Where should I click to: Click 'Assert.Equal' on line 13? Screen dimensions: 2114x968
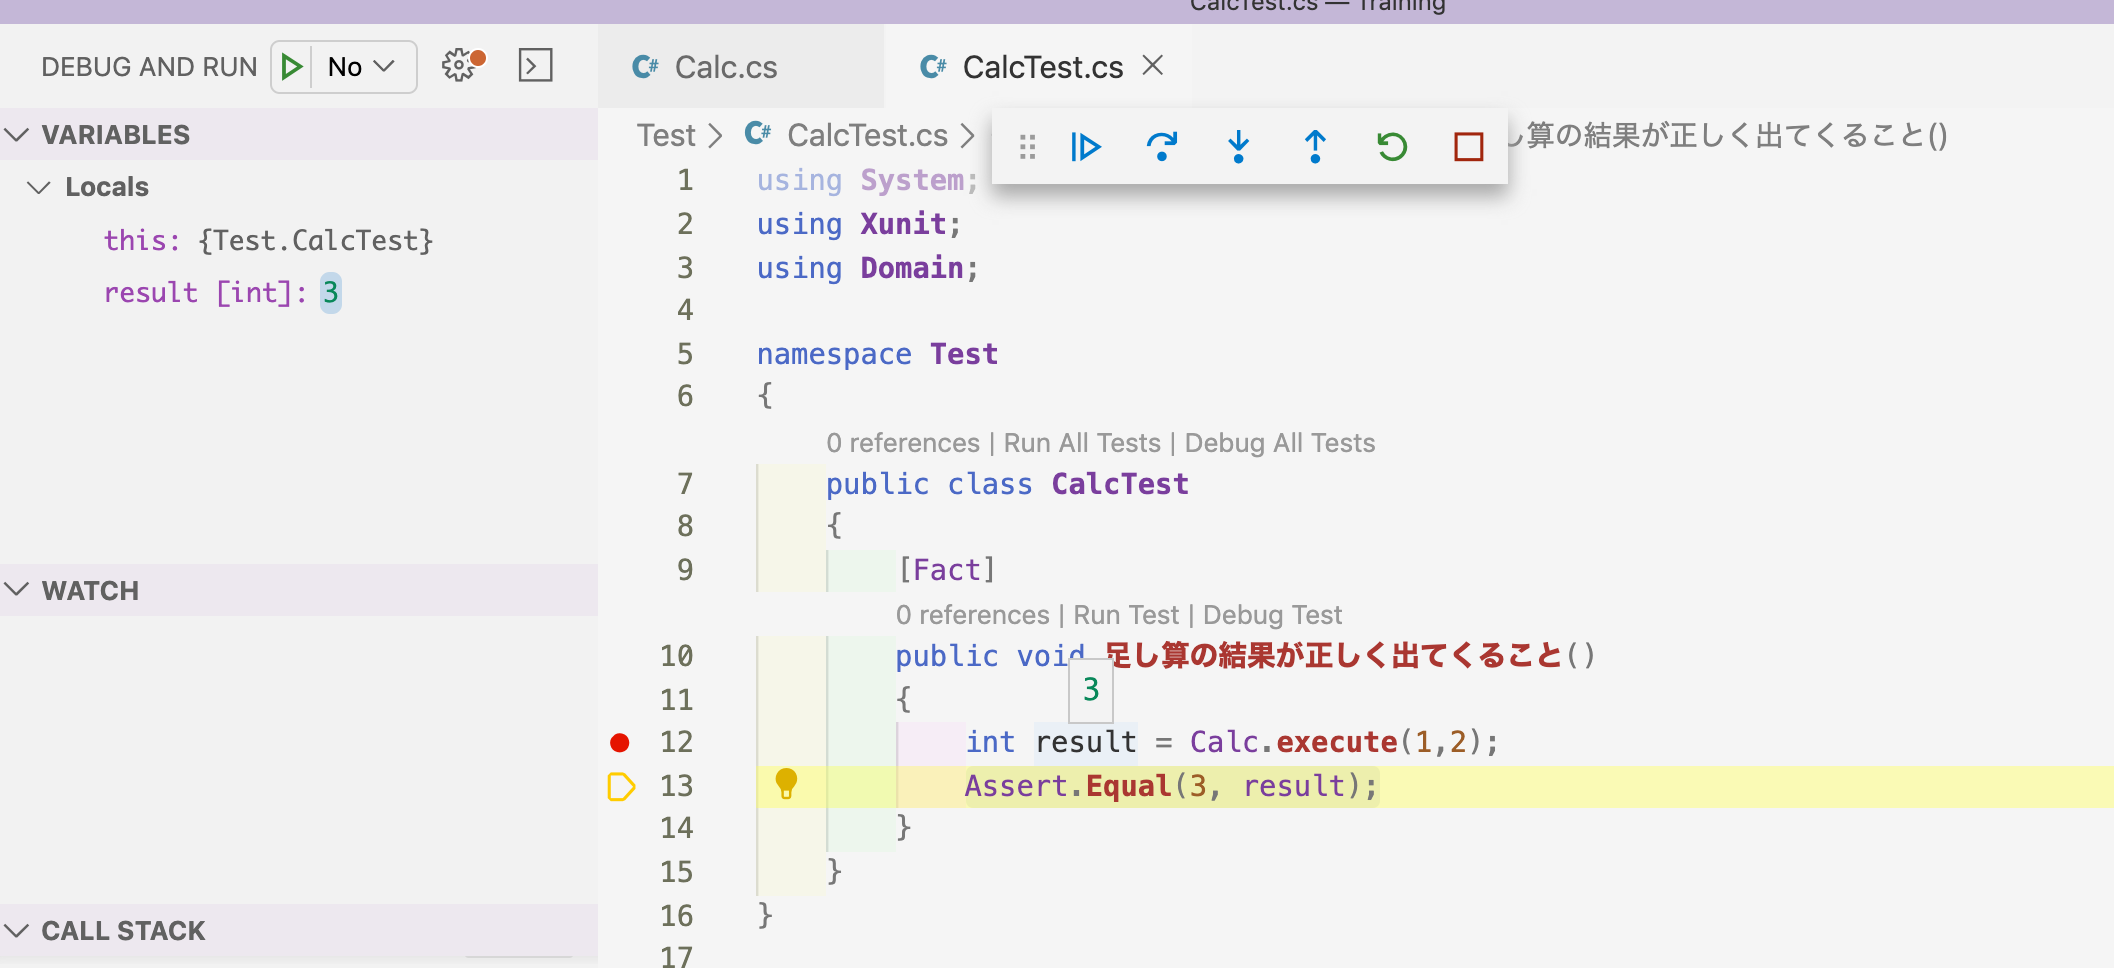tap(1068, 786)
